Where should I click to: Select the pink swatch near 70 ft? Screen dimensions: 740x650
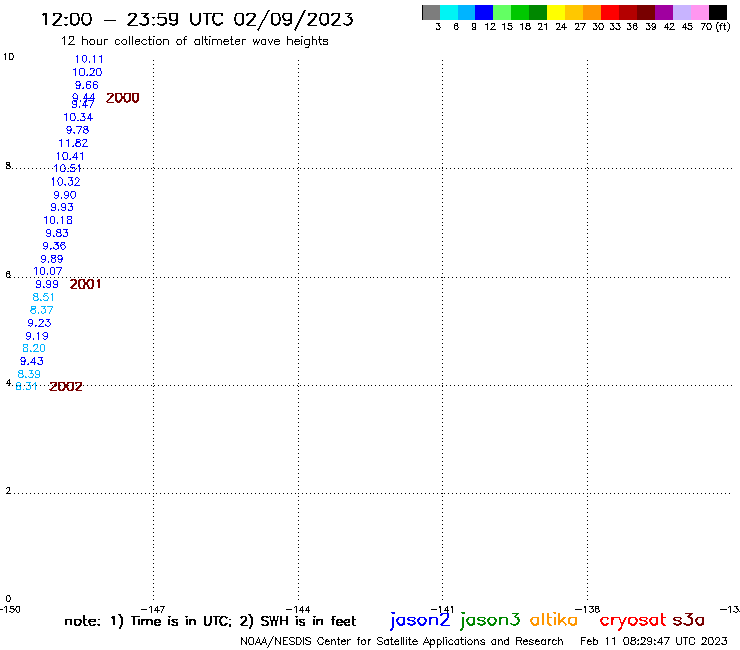click(x=700, y=12)
